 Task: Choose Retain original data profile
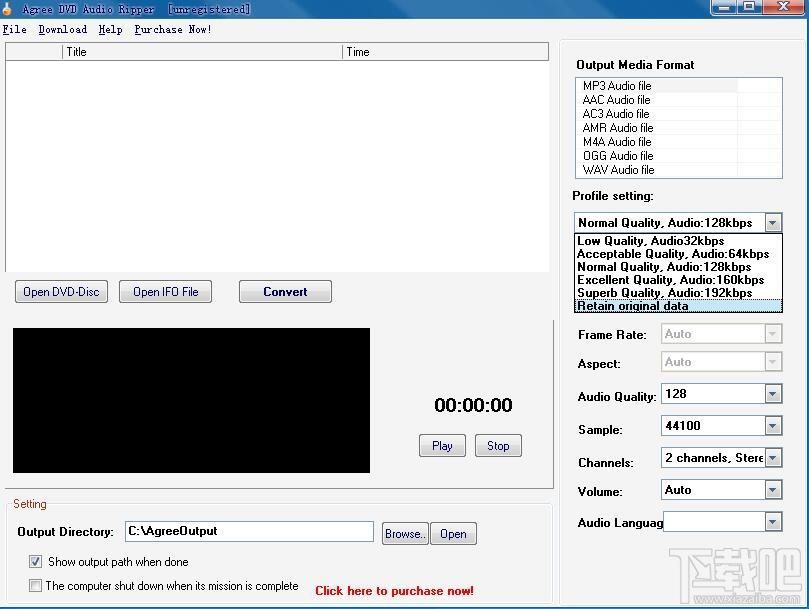coord(678,306)
